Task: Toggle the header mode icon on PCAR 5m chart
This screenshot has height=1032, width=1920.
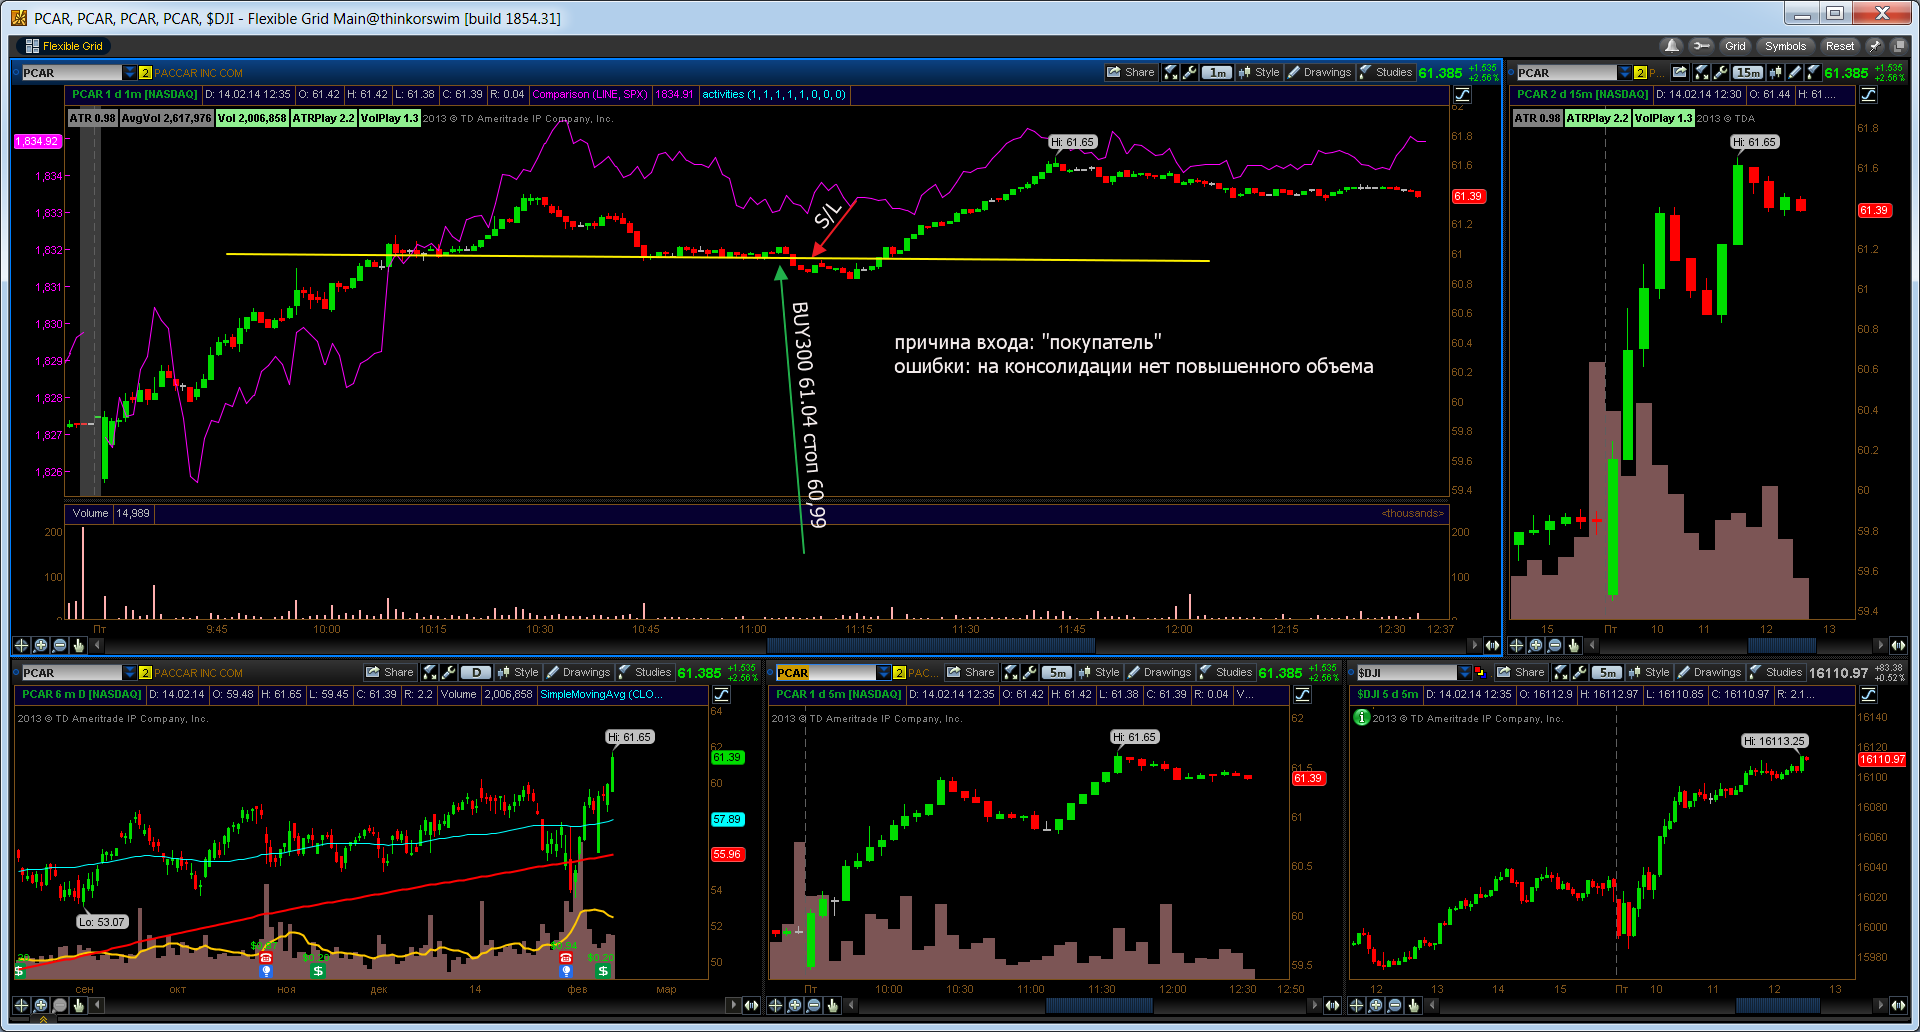Action: 1302,694
